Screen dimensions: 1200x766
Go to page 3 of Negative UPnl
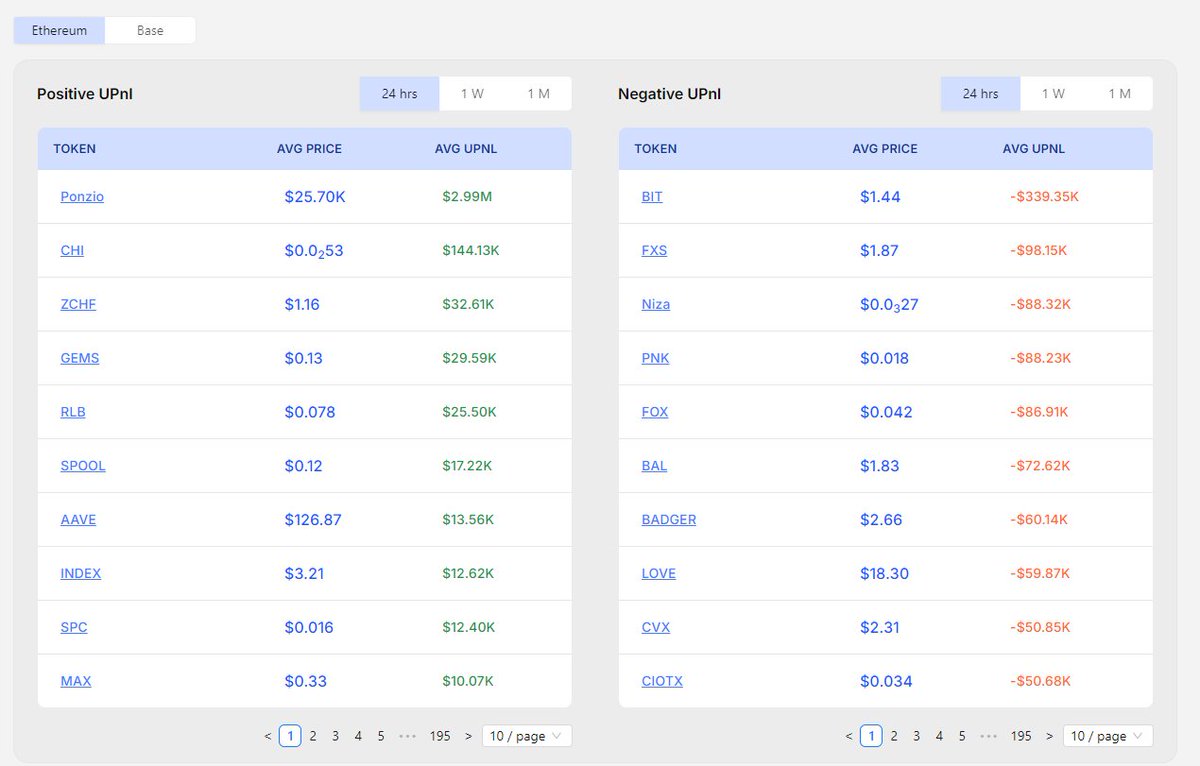[x=916, y=736]
